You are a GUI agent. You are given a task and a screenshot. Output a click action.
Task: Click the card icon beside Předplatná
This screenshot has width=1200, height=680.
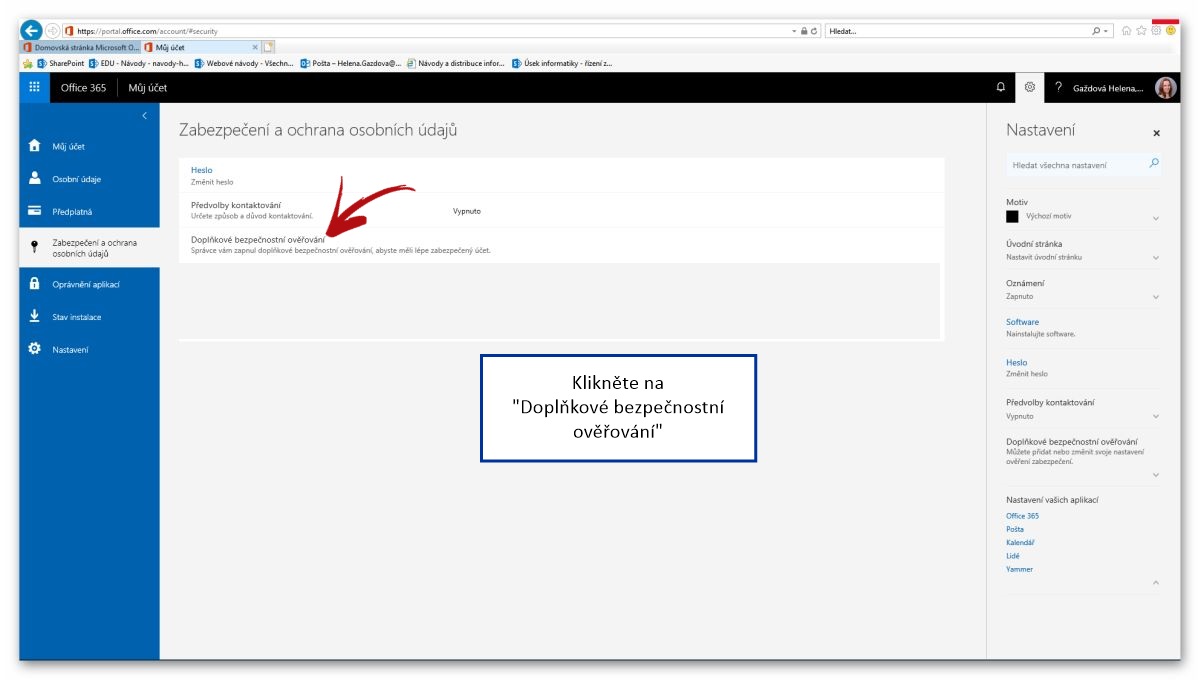(35, 211)
